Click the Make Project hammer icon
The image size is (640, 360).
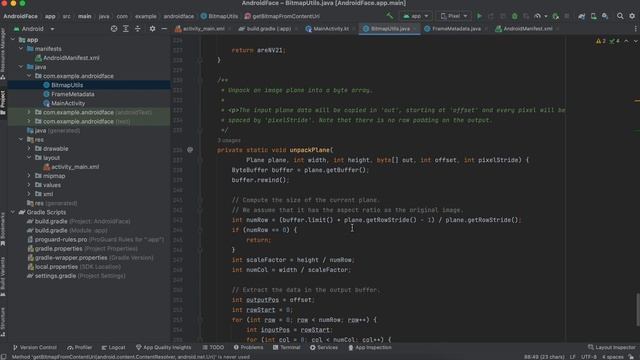(390, 16)
